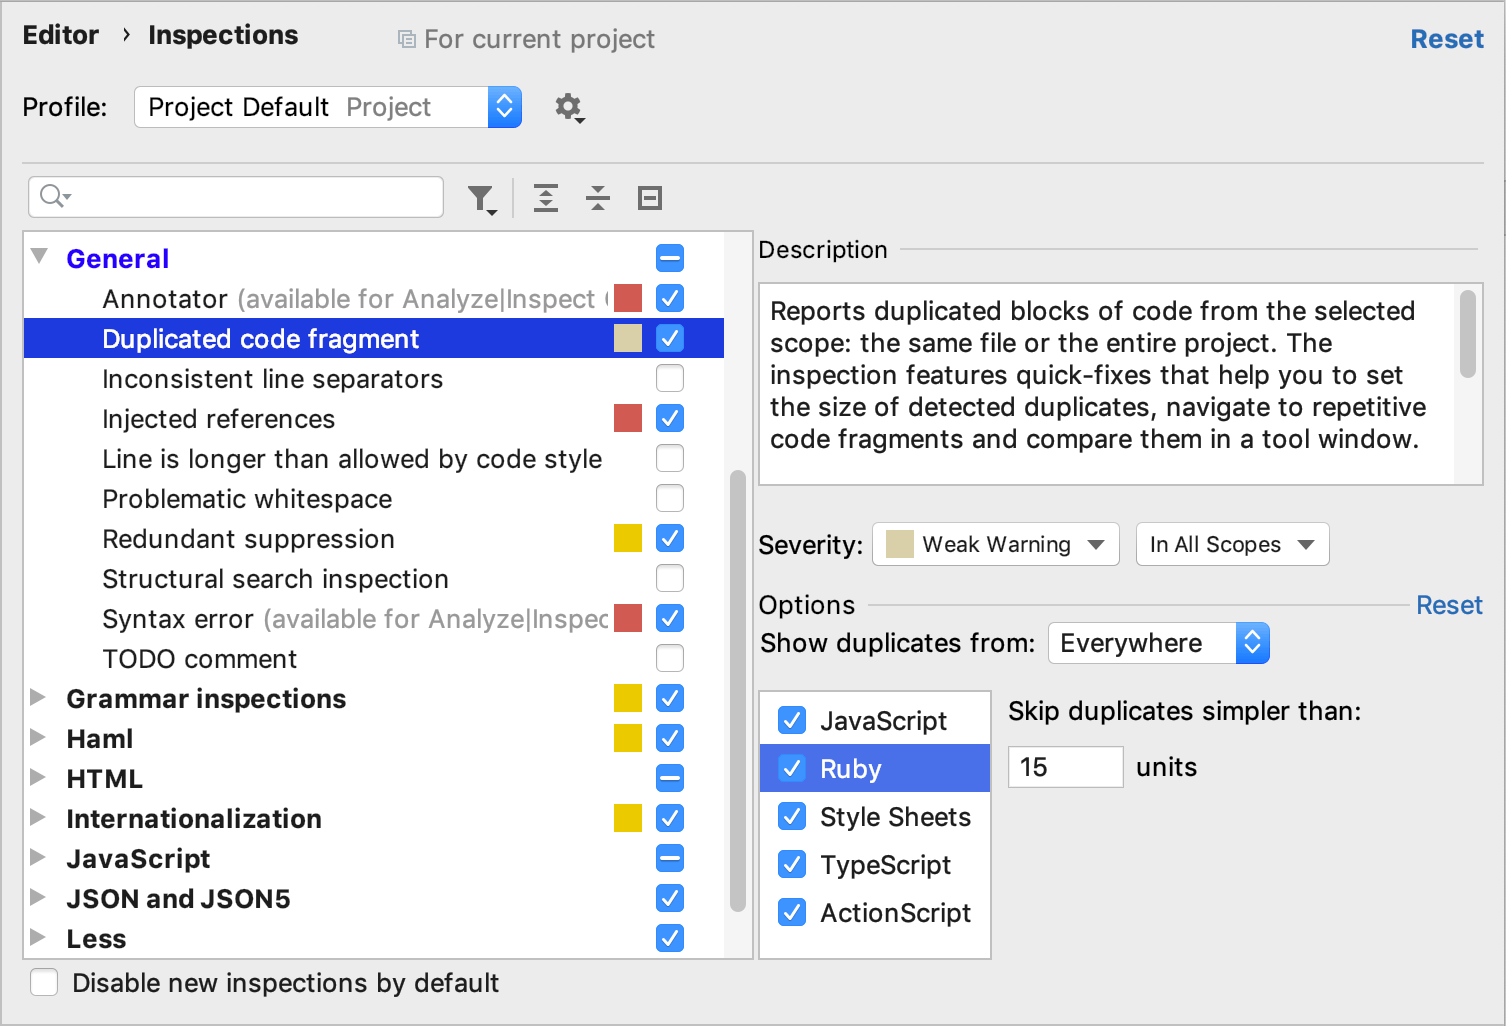Open the In All Scopes dropdown
The width and height of the screenshot is (1506, 1026).
[x=1232, y=544]
